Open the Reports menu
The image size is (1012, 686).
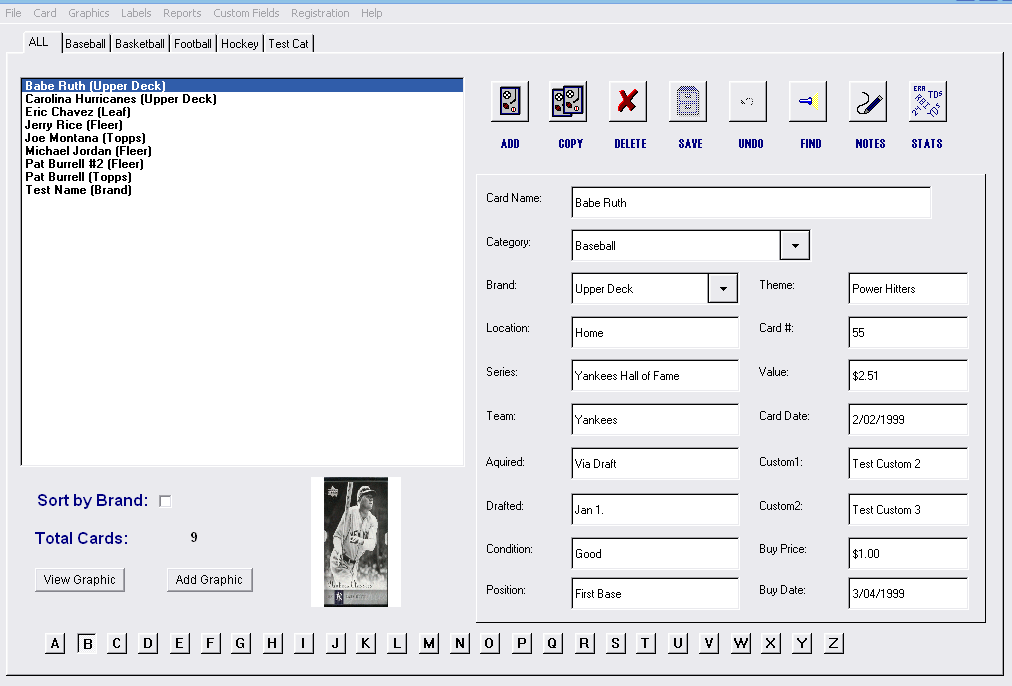181,13
